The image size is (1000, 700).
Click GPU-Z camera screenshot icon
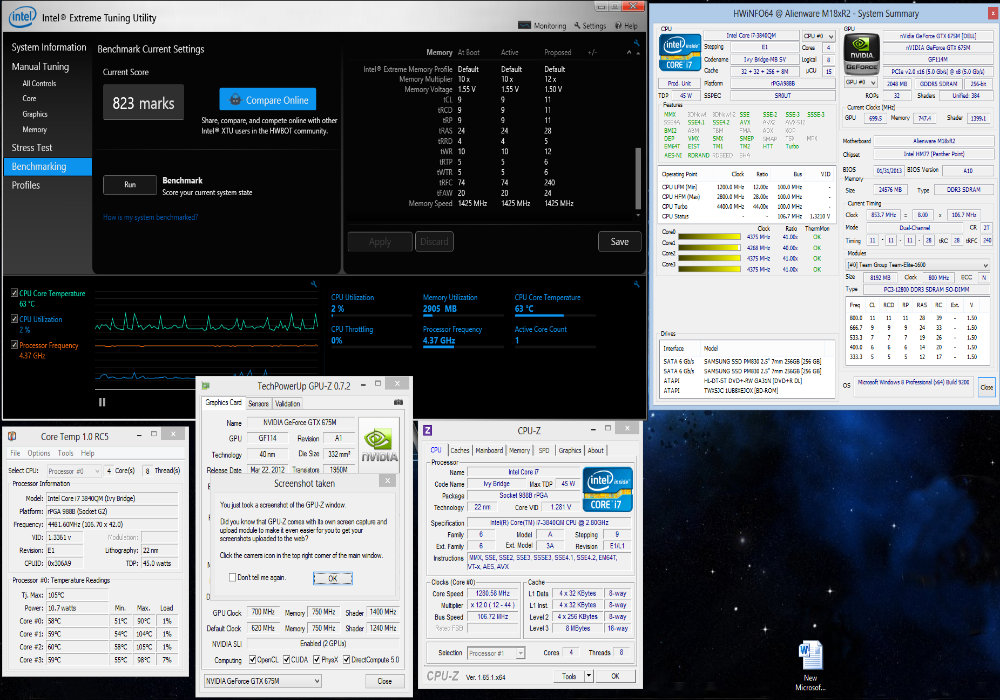click(x=398, y=402)
